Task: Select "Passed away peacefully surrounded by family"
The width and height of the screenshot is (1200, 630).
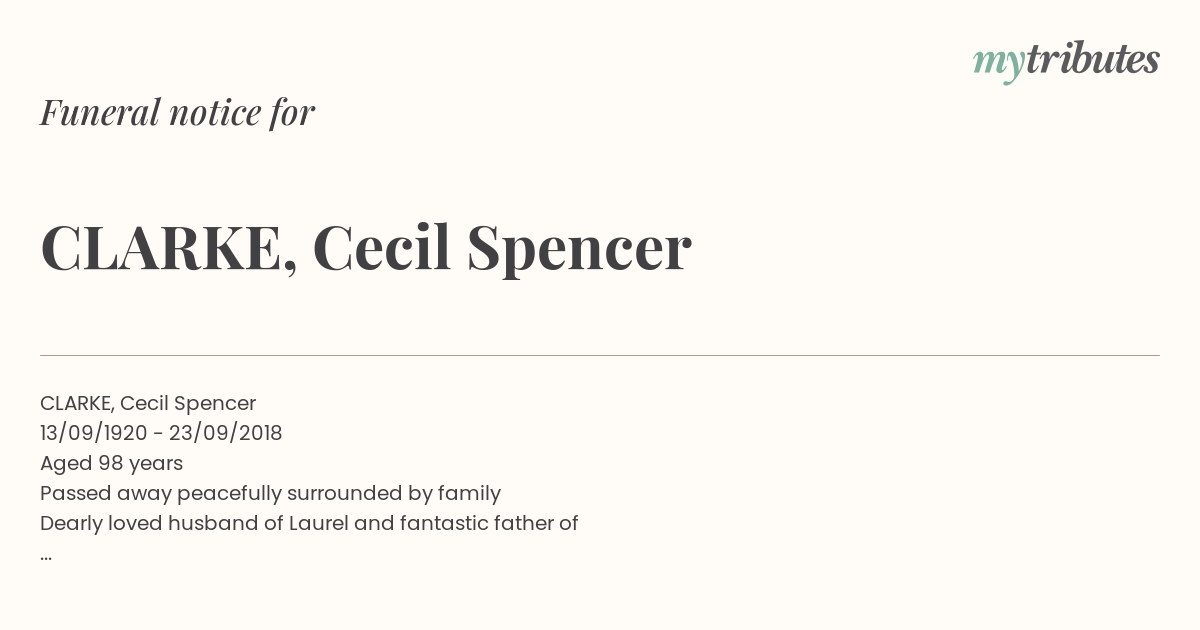Action: click(270, 493)
